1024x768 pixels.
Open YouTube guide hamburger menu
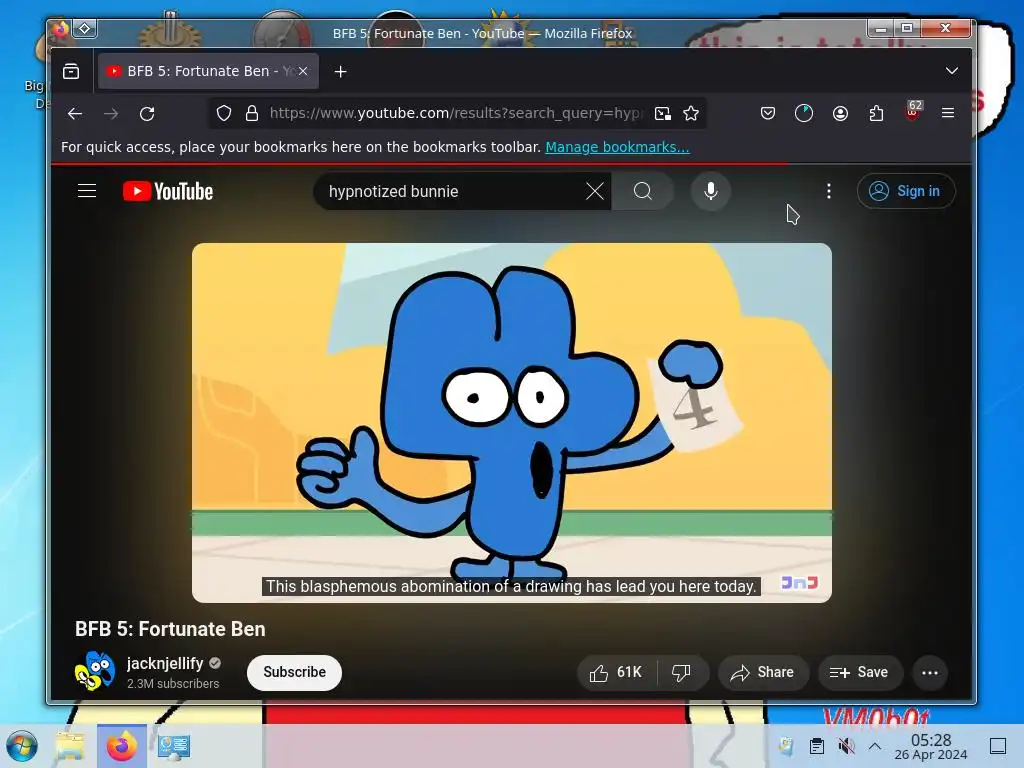(x=87, y=191)
